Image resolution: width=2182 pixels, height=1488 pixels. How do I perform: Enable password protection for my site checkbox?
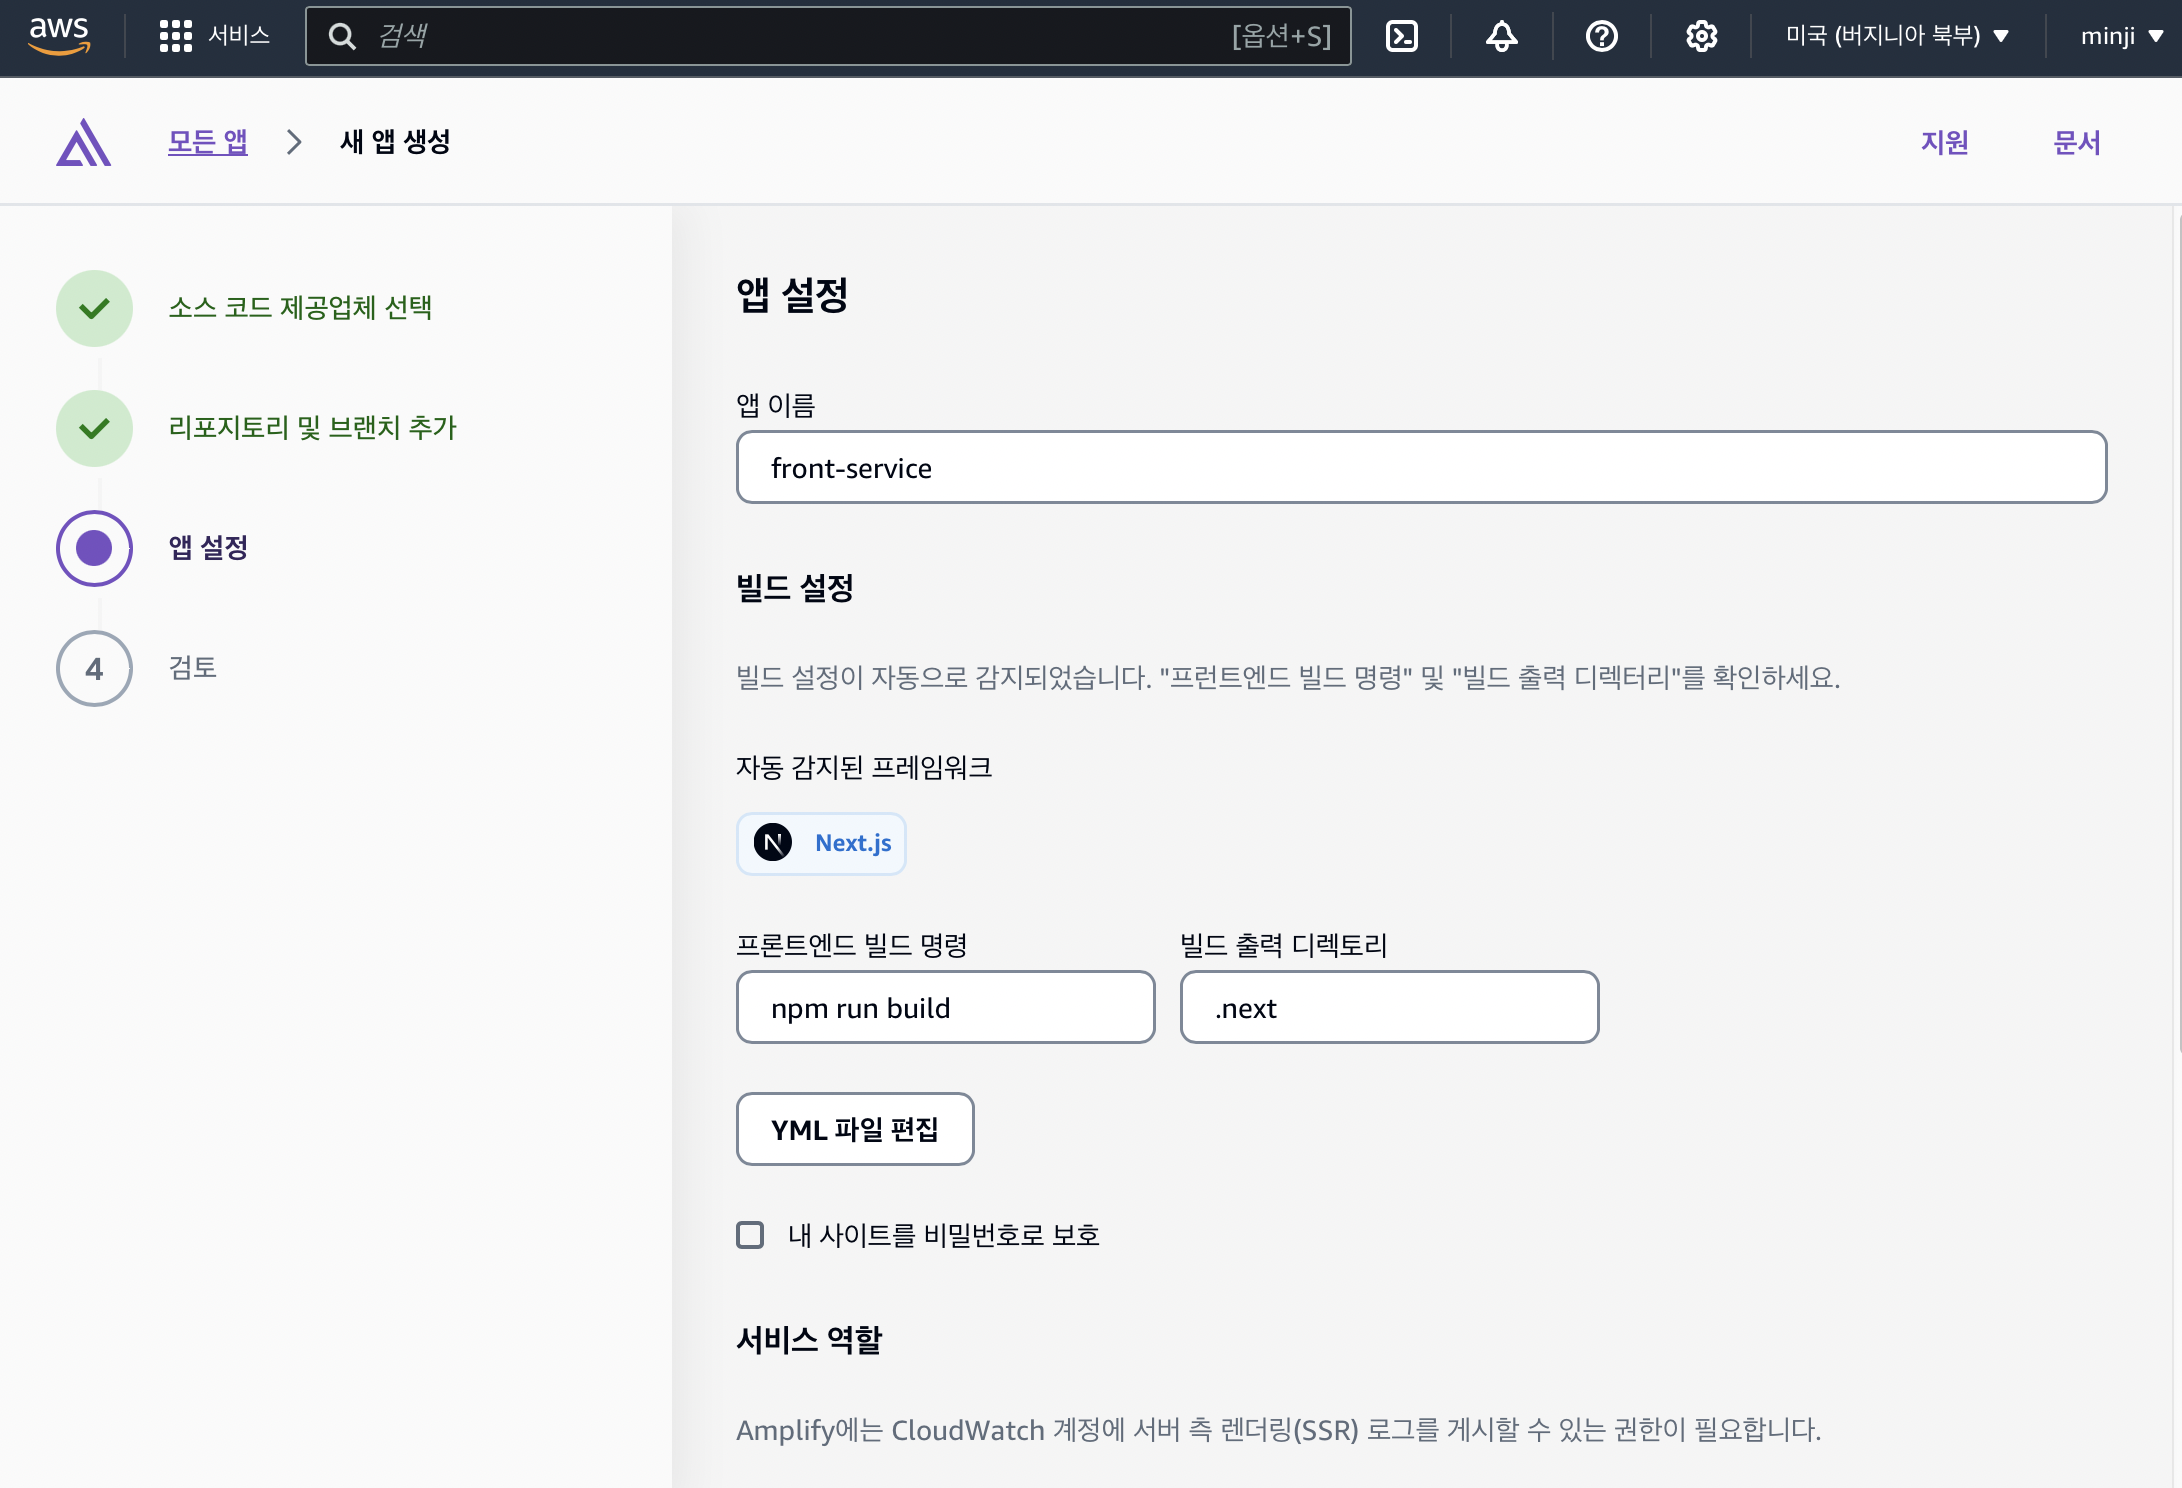(x=750, y=1235)
